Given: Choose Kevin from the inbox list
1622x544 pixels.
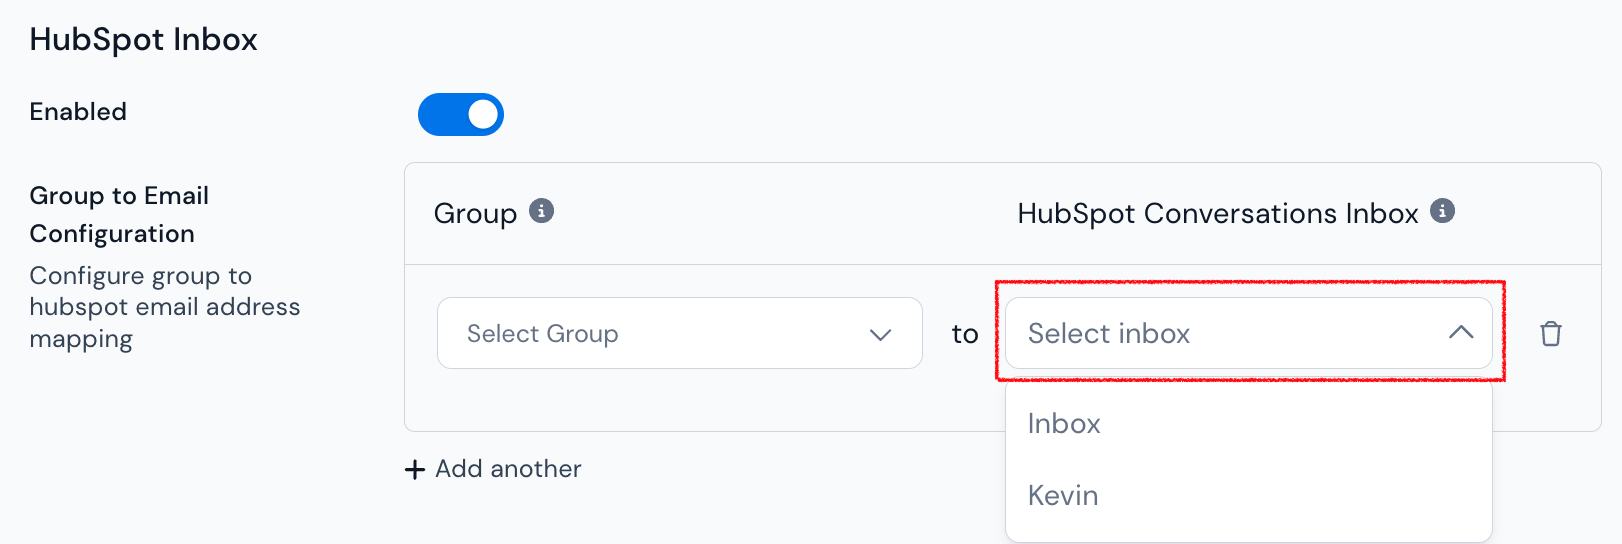Looking at the screenshot, I should pyautogui.click(x=1249, y=496).
